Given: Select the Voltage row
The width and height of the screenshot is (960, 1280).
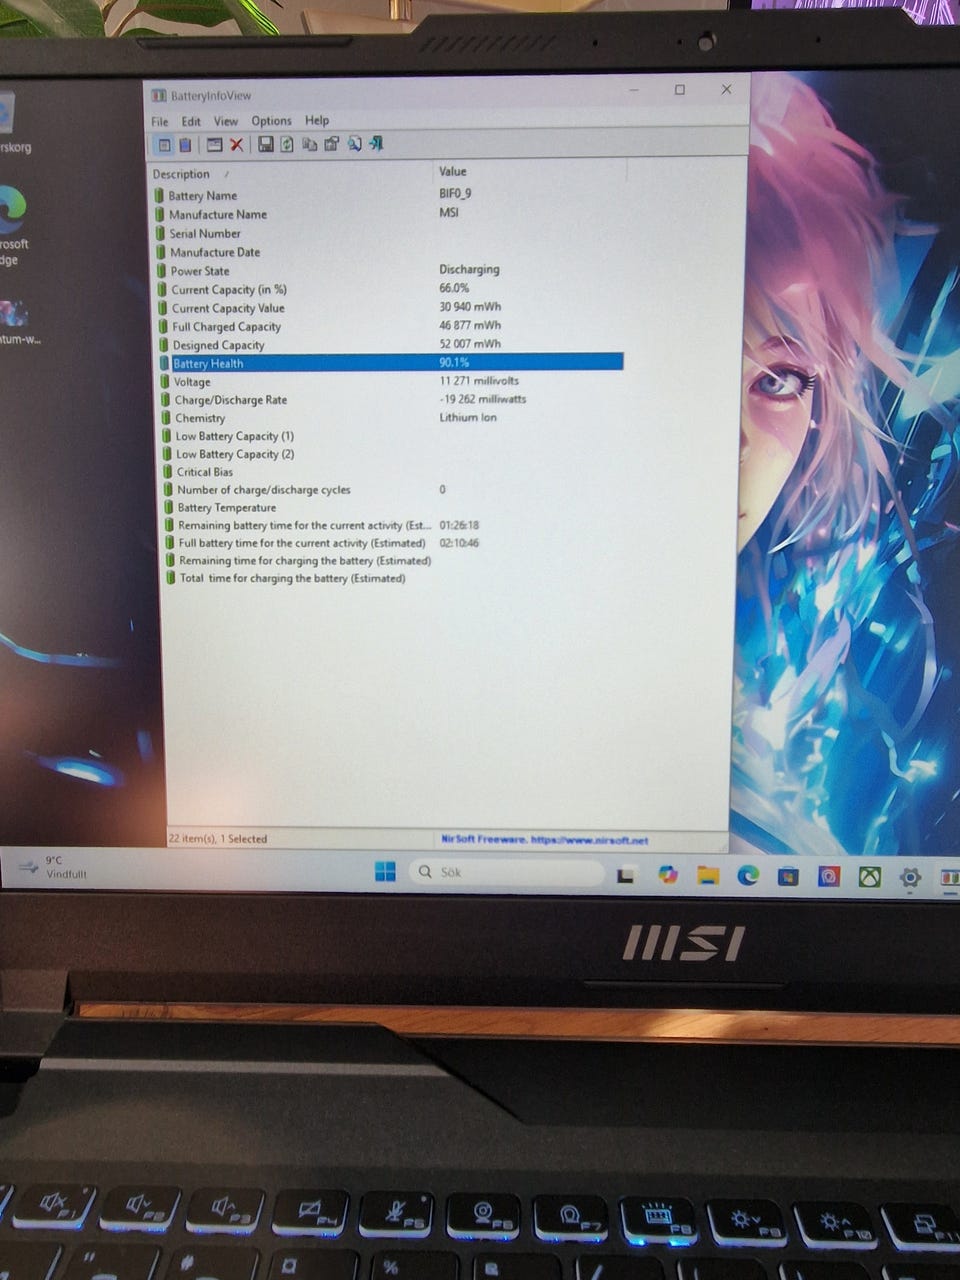Looking at the screenshot, I should pos(391,381).
